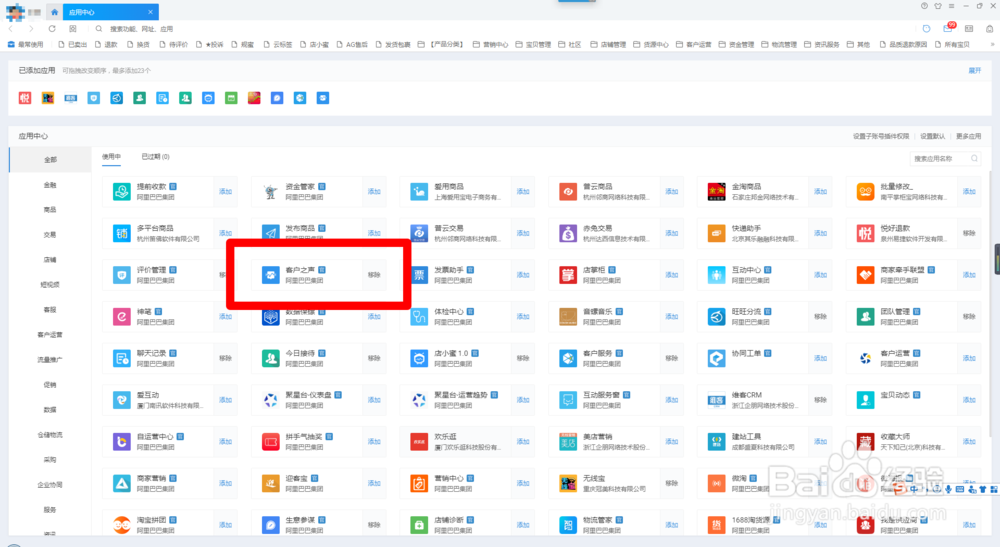Click 展开 to expand added apps
Image resolution: width=1000 pixels, height=547 pixels.
coord(974,71)
